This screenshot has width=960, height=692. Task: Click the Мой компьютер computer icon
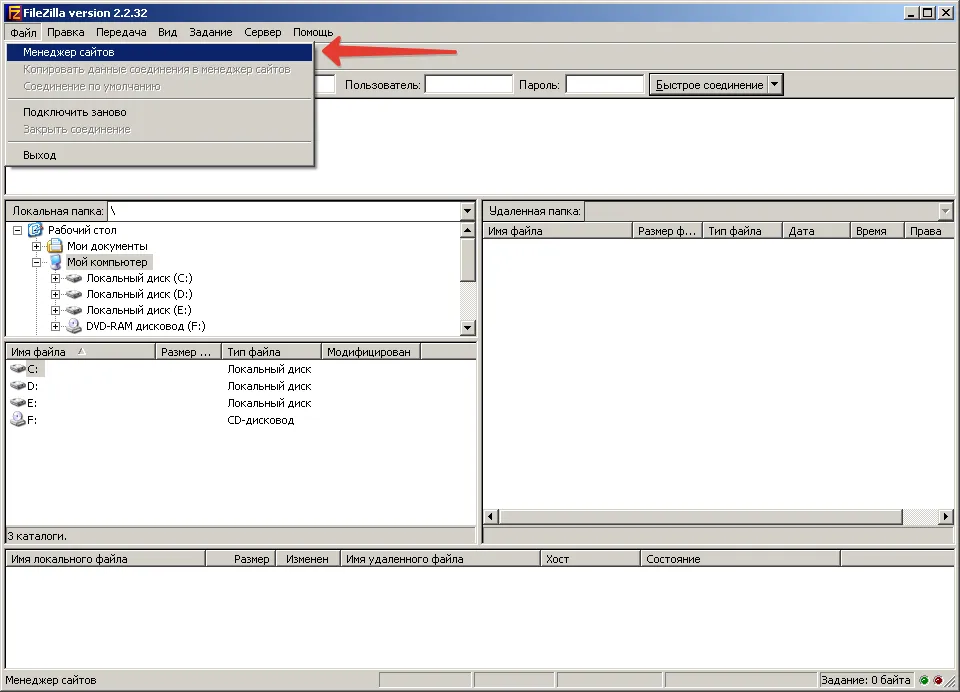click(x=55, y=262)
